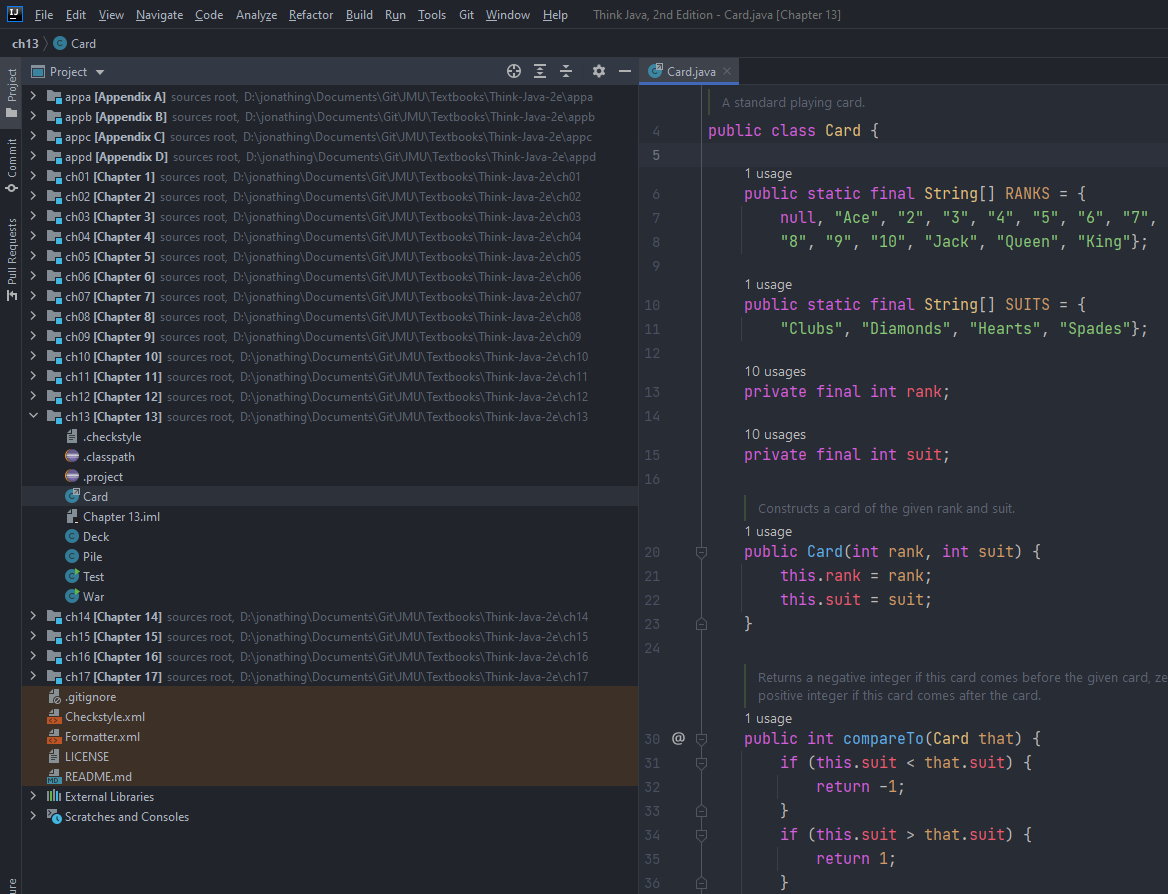Click Collapse All icon in Project panel

coord(566,72)
